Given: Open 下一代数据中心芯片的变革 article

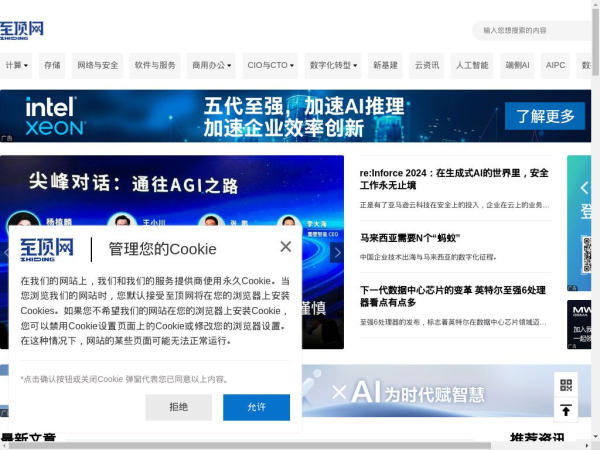Looking at the screenshot, I should 453,296.
